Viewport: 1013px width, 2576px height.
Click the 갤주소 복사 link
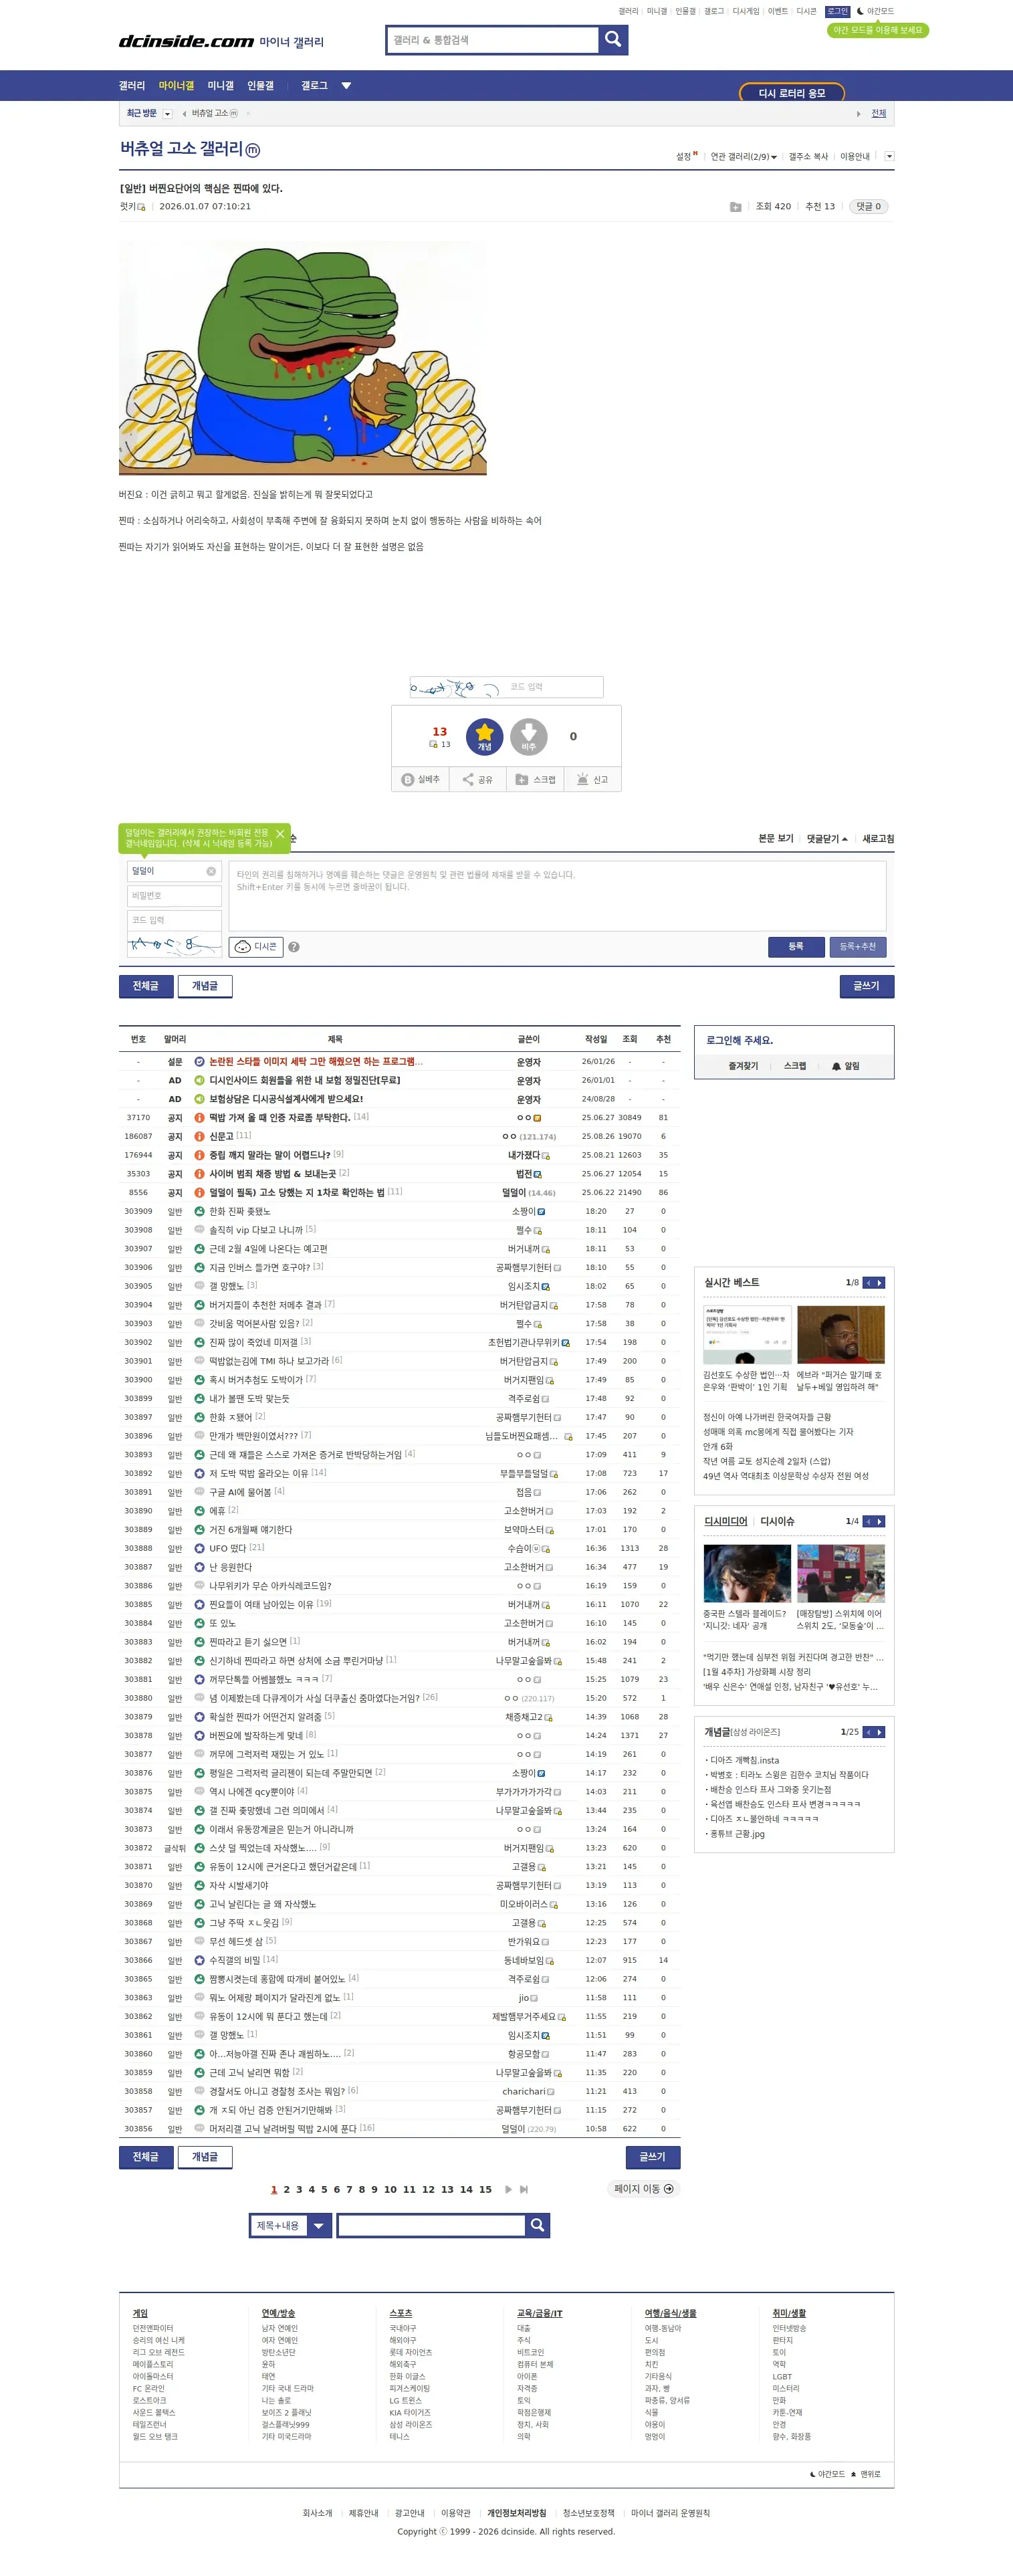[808, 157]
